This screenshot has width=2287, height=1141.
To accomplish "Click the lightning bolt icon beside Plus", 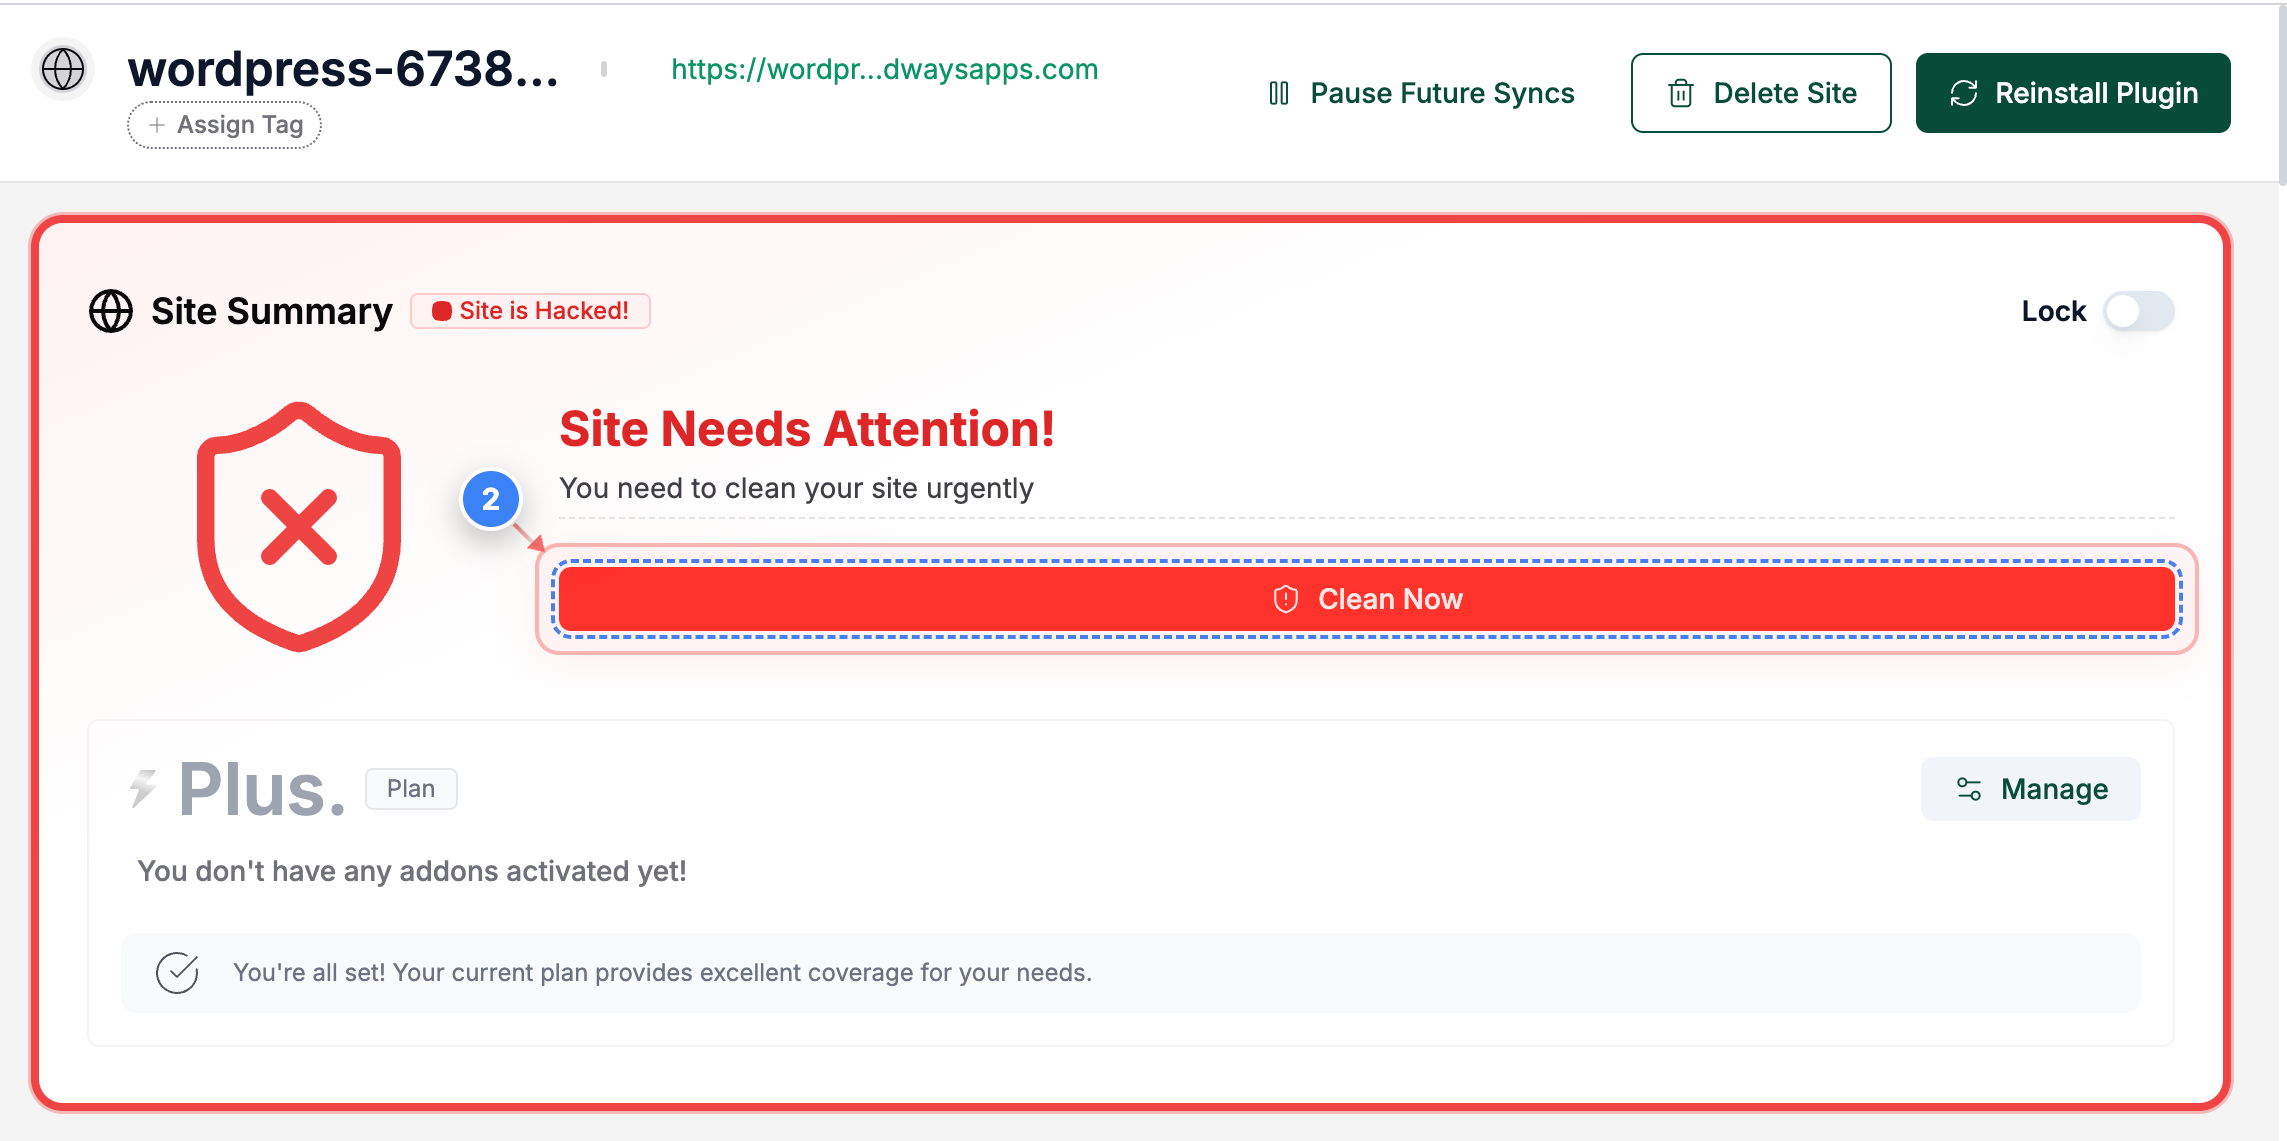I will click(143, 787).
